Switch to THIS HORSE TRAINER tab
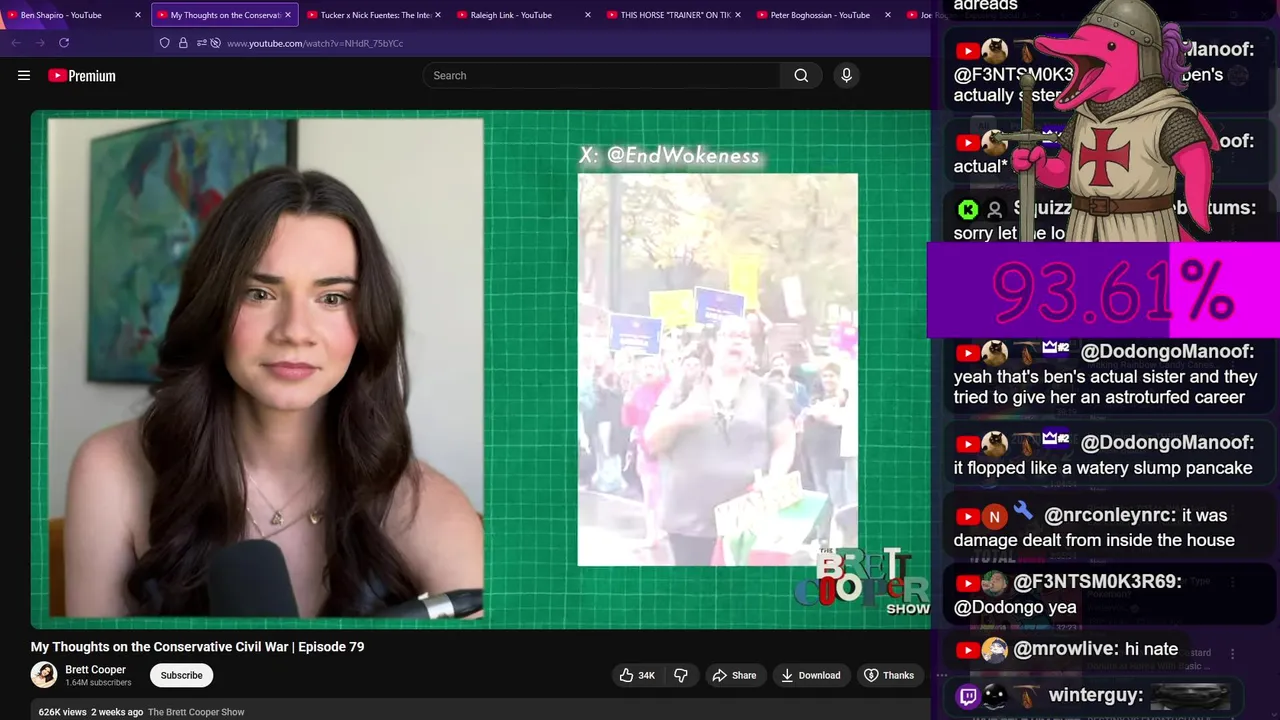Screen dimensions: 1280x720 pyautogui.click(x=674, y=15)
